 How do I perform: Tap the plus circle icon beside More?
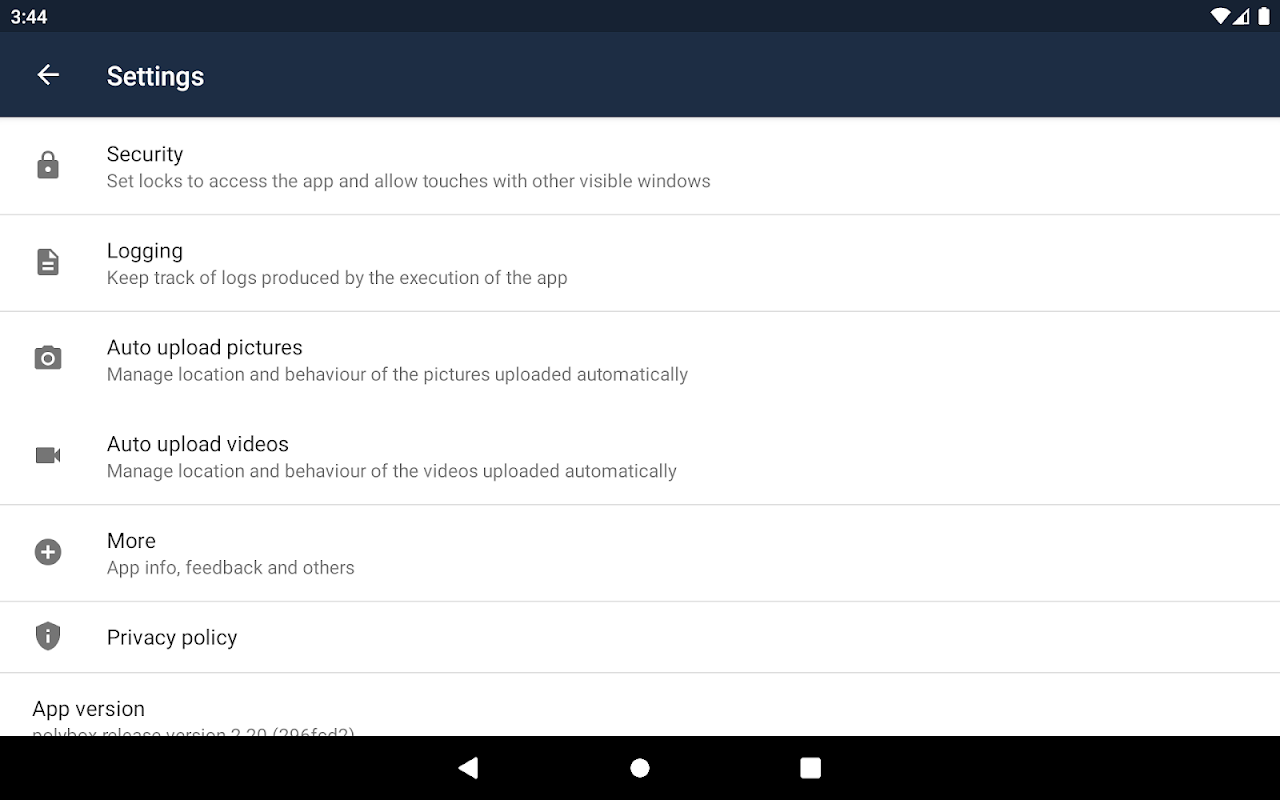(x=48, y=552)
